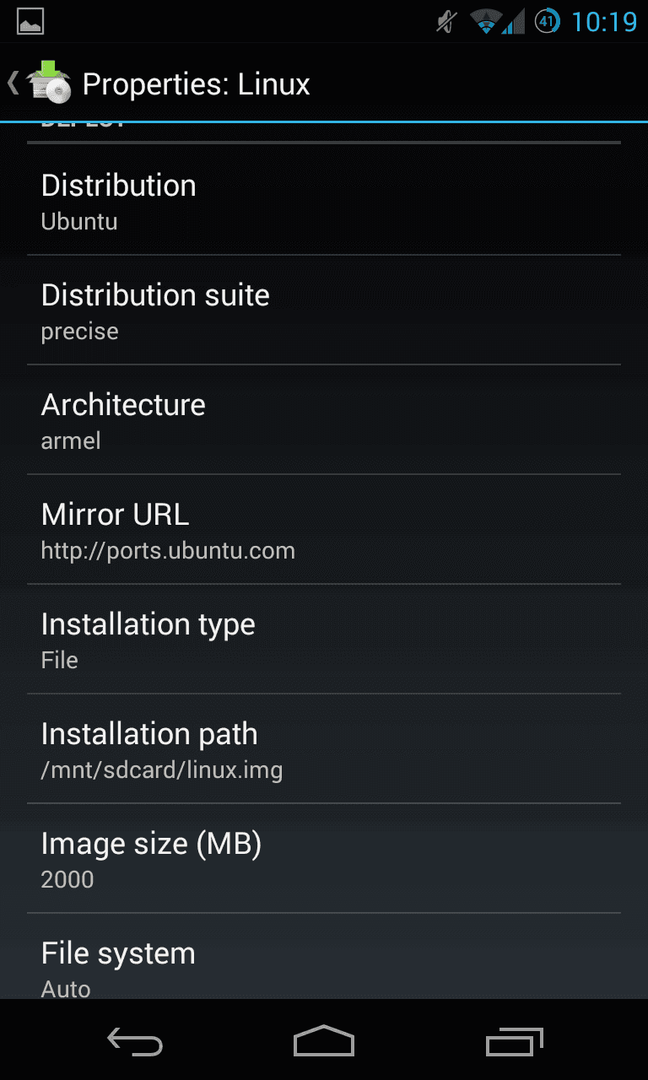The width and height of the screenshot is (648, 1080).
Task: Tap the back chevron beside the app icon
Action: point(12,82)
